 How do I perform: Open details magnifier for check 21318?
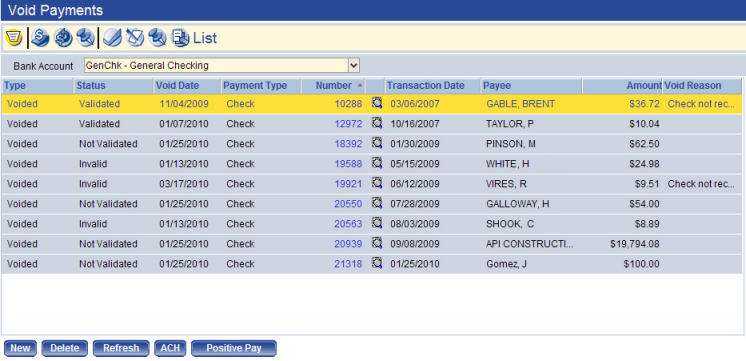tap(377, 263)
